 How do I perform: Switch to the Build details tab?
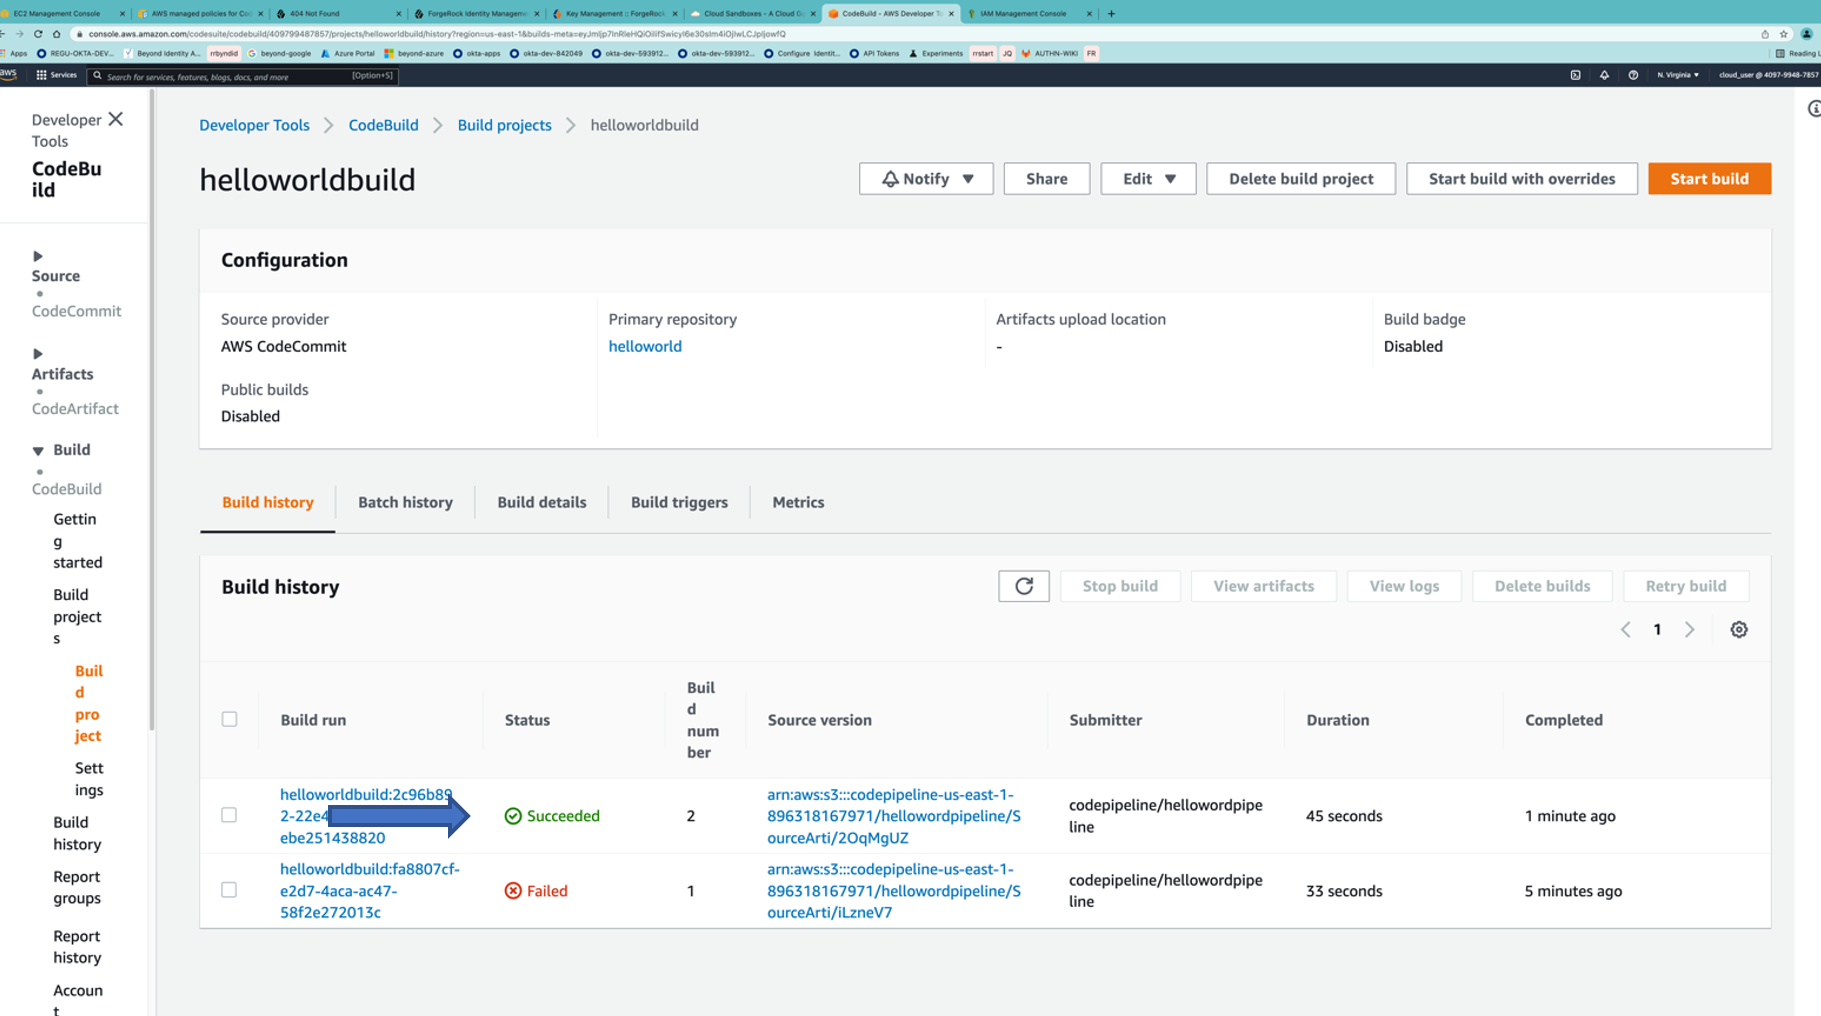pos(541,502)
